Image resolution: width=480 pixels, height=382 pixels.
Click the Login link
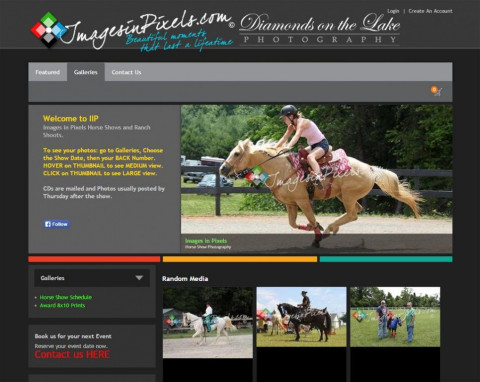[x=393, y=11]
